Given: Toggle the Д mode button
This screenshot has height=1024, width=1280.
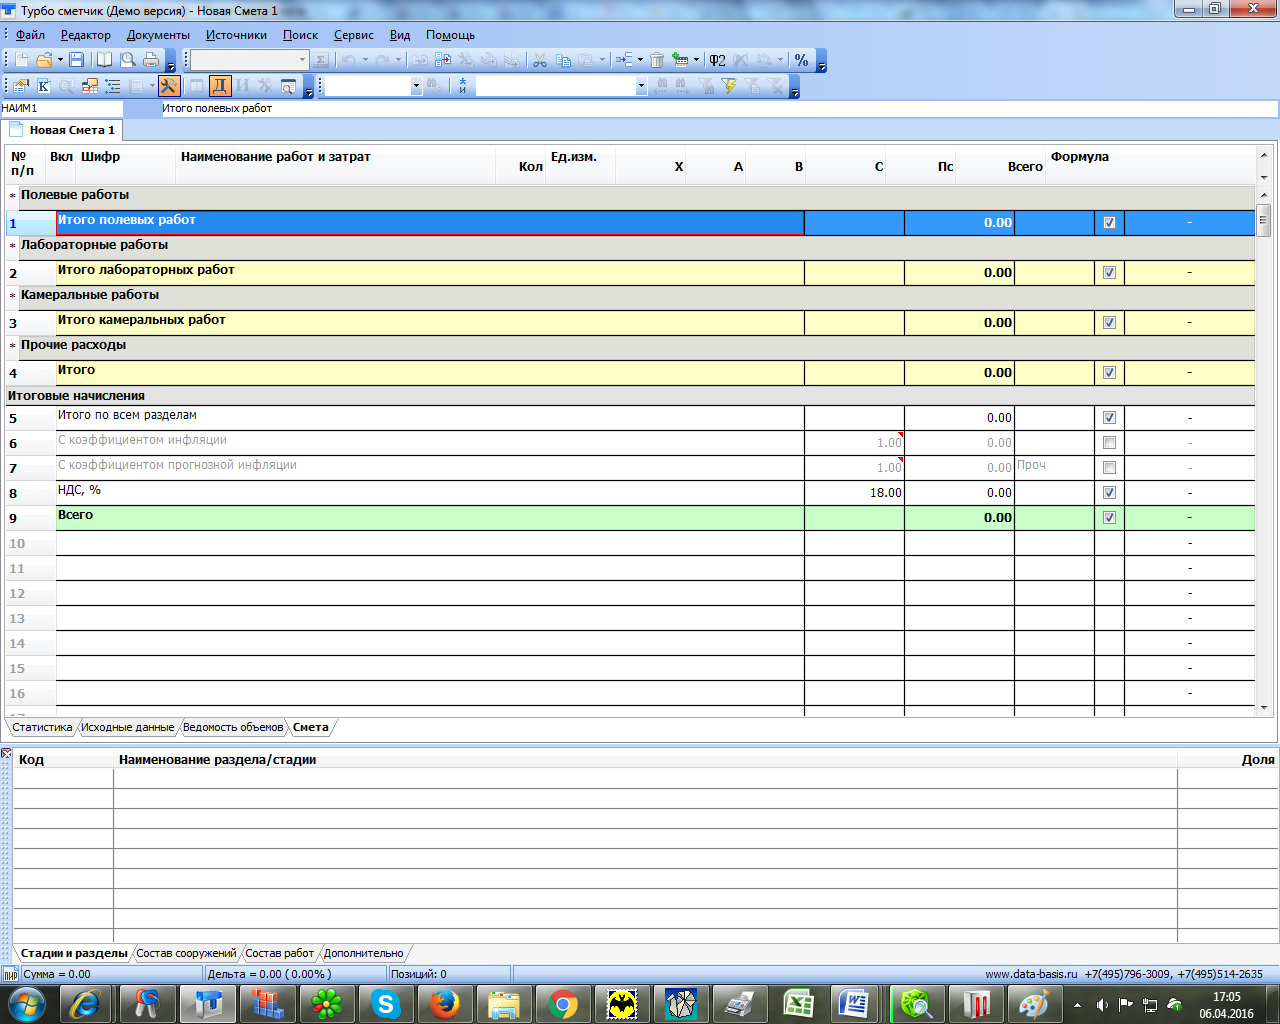Looking at the screenshot, I should point(220,86).
